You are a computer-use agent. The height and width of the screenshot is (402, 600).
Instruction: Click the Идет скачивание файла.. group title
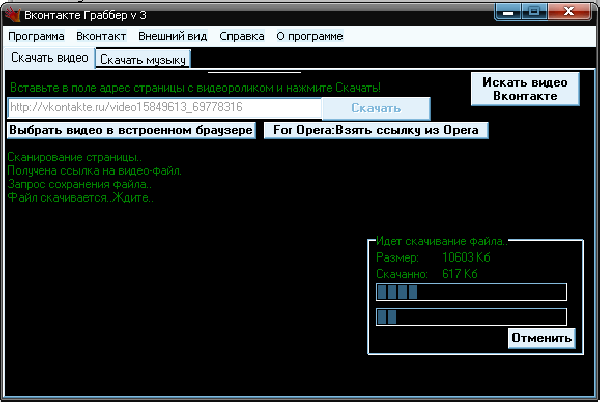pyautogui.click(x=442, y=241)
